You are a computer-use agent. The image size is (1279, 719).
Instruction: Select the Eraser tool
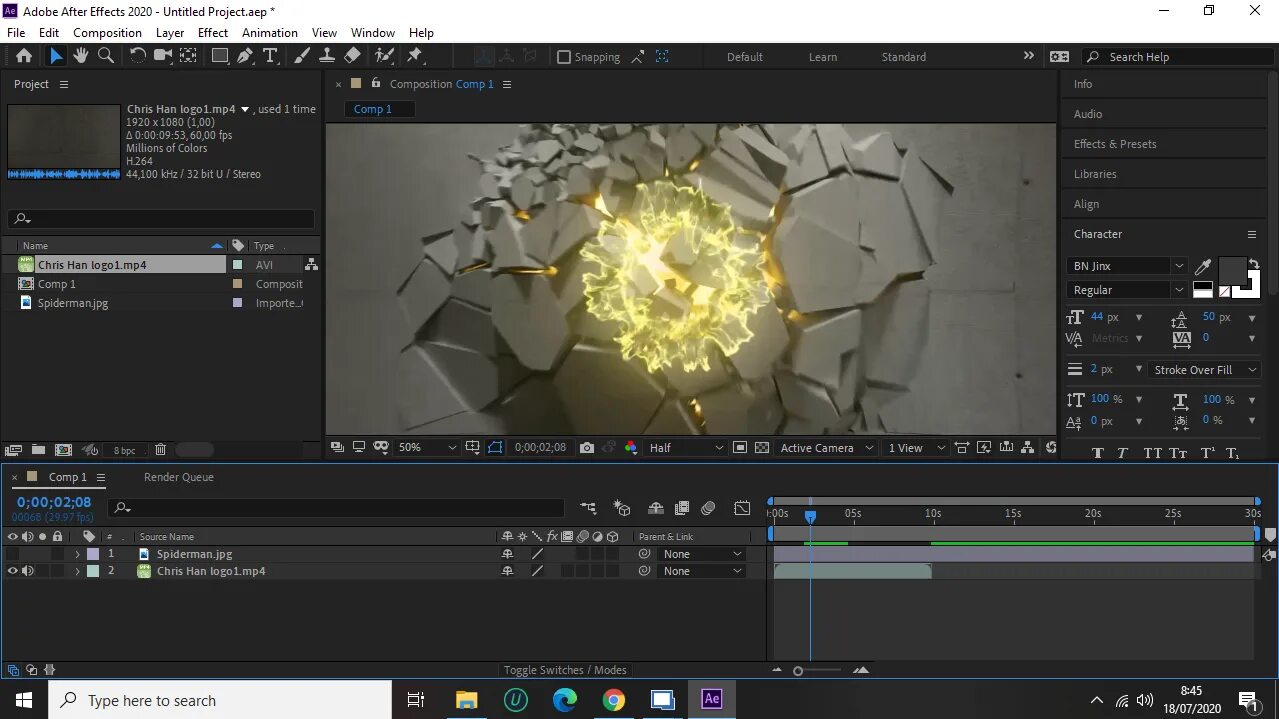coord(352,56)
